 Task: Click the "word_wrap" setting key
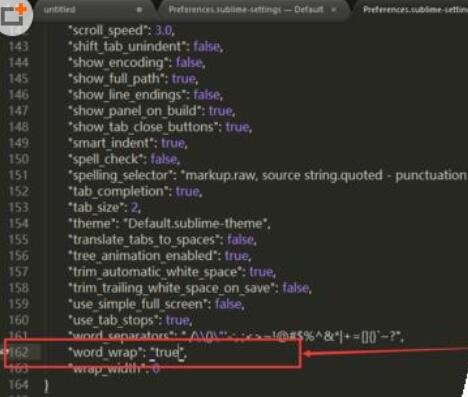(105, 352)
